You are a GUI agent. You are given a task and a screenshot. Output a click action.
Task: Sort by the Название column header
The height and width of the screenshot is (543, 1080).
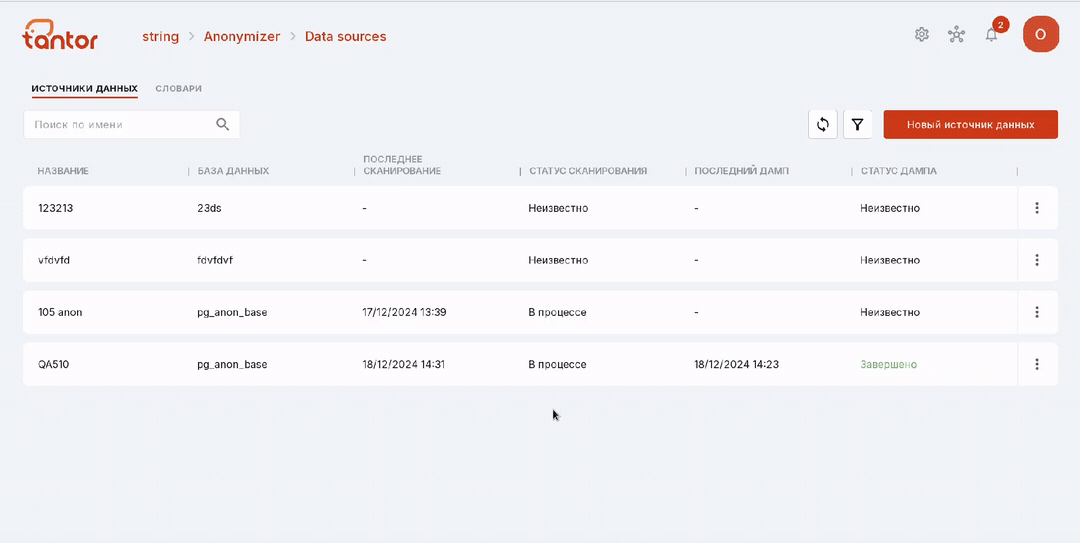tap(63, 171)
